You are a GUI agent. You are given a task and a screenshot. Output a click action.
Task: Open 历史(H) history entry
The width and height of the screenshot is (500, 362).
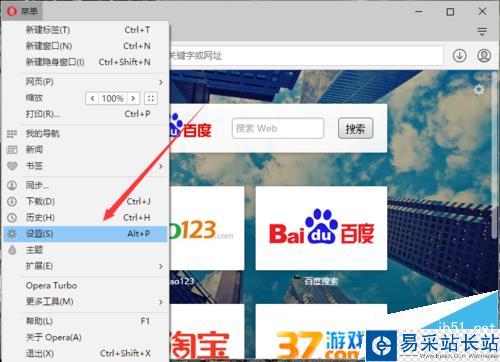pyautogui.click(x=85, y=218)
